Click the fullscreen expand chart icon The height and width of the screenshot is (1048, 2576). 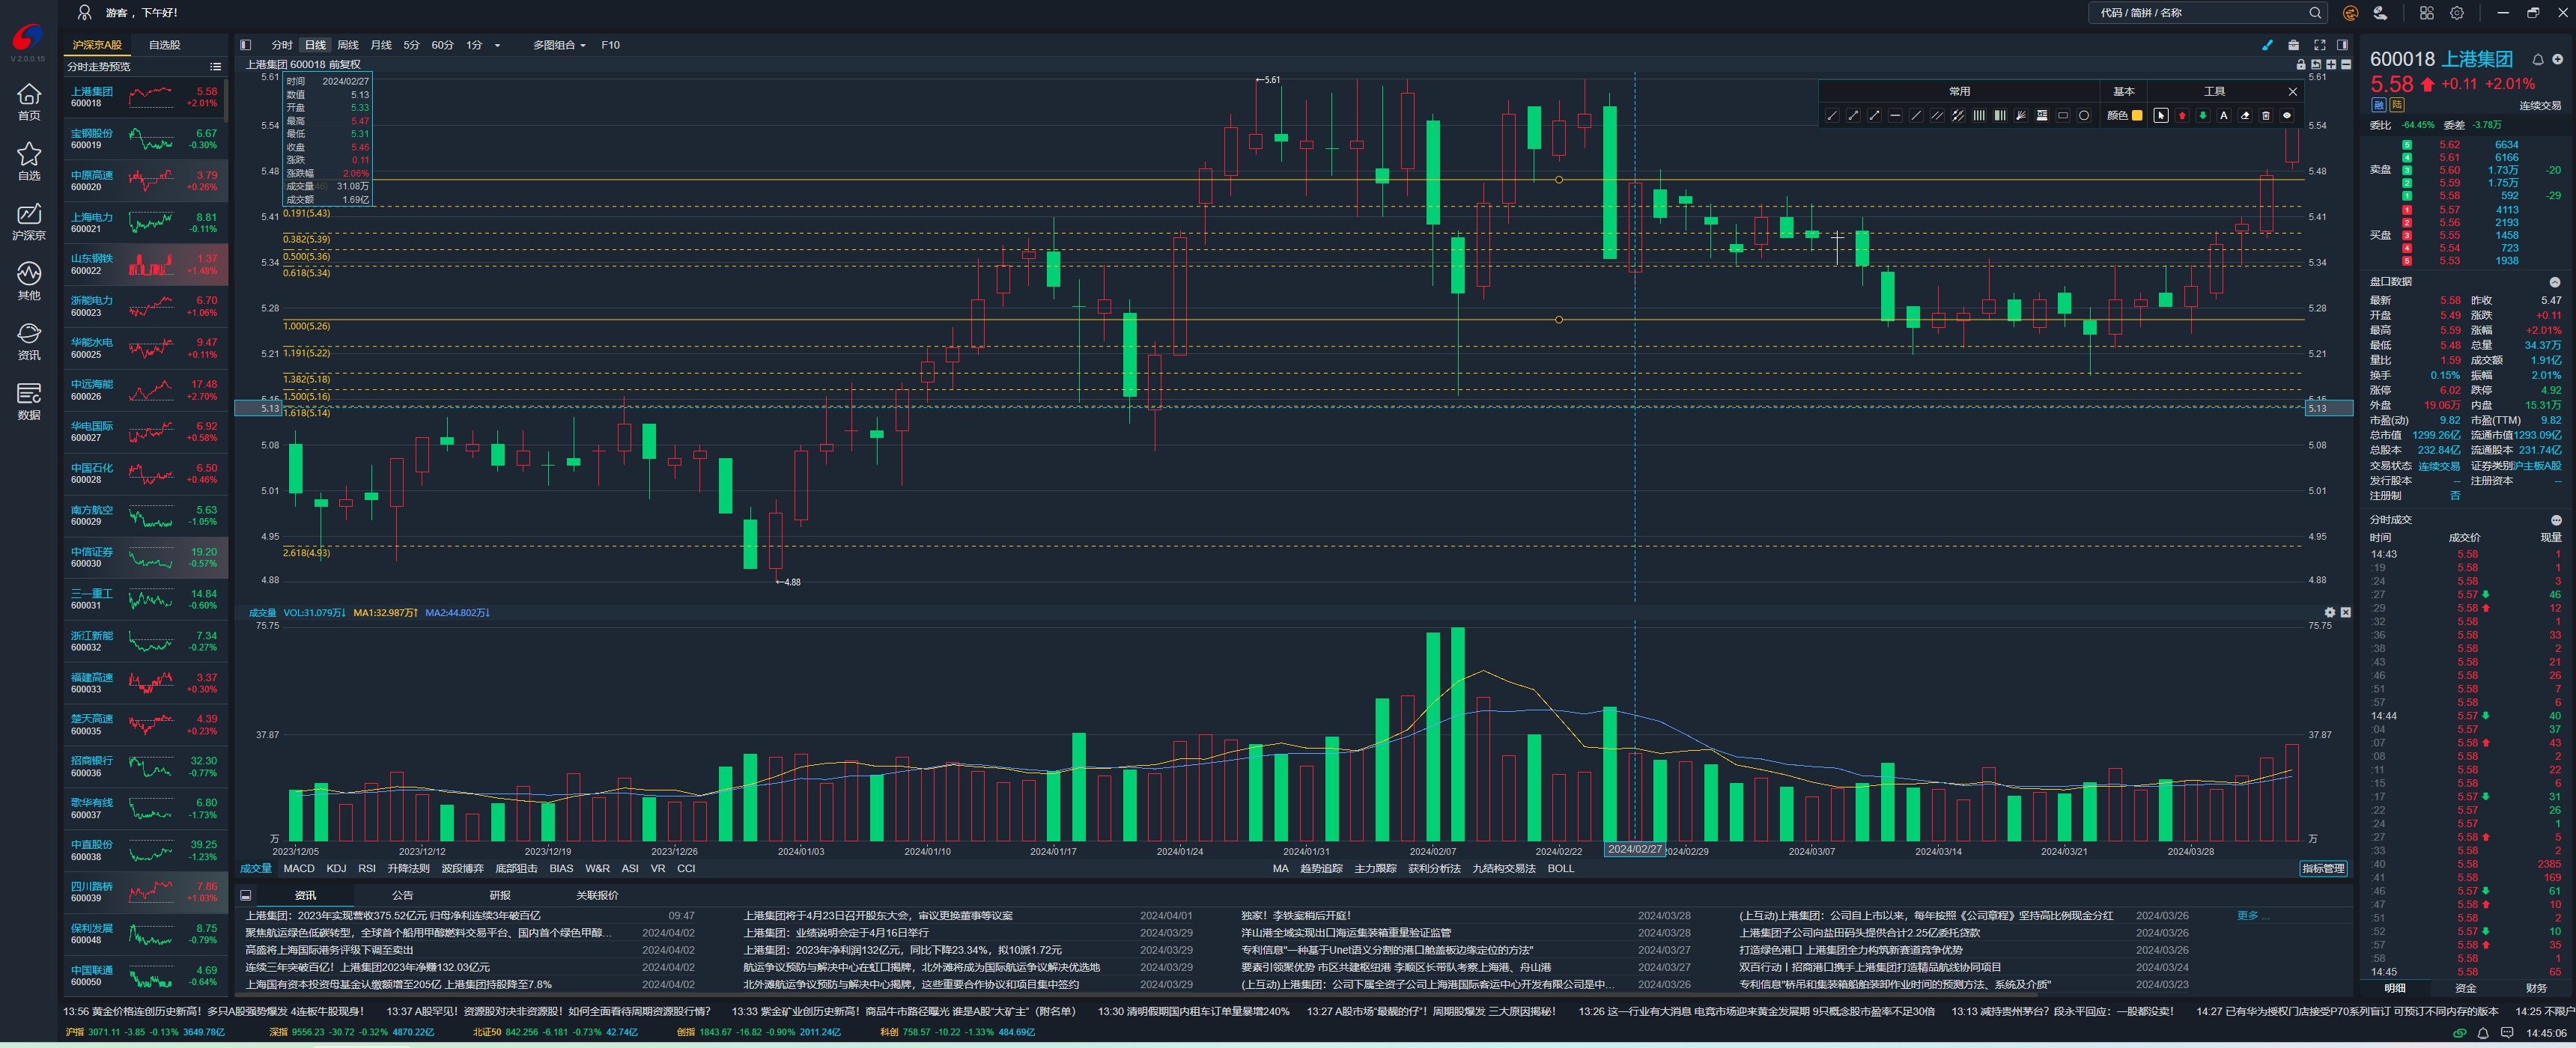[x=2320, y=45]
